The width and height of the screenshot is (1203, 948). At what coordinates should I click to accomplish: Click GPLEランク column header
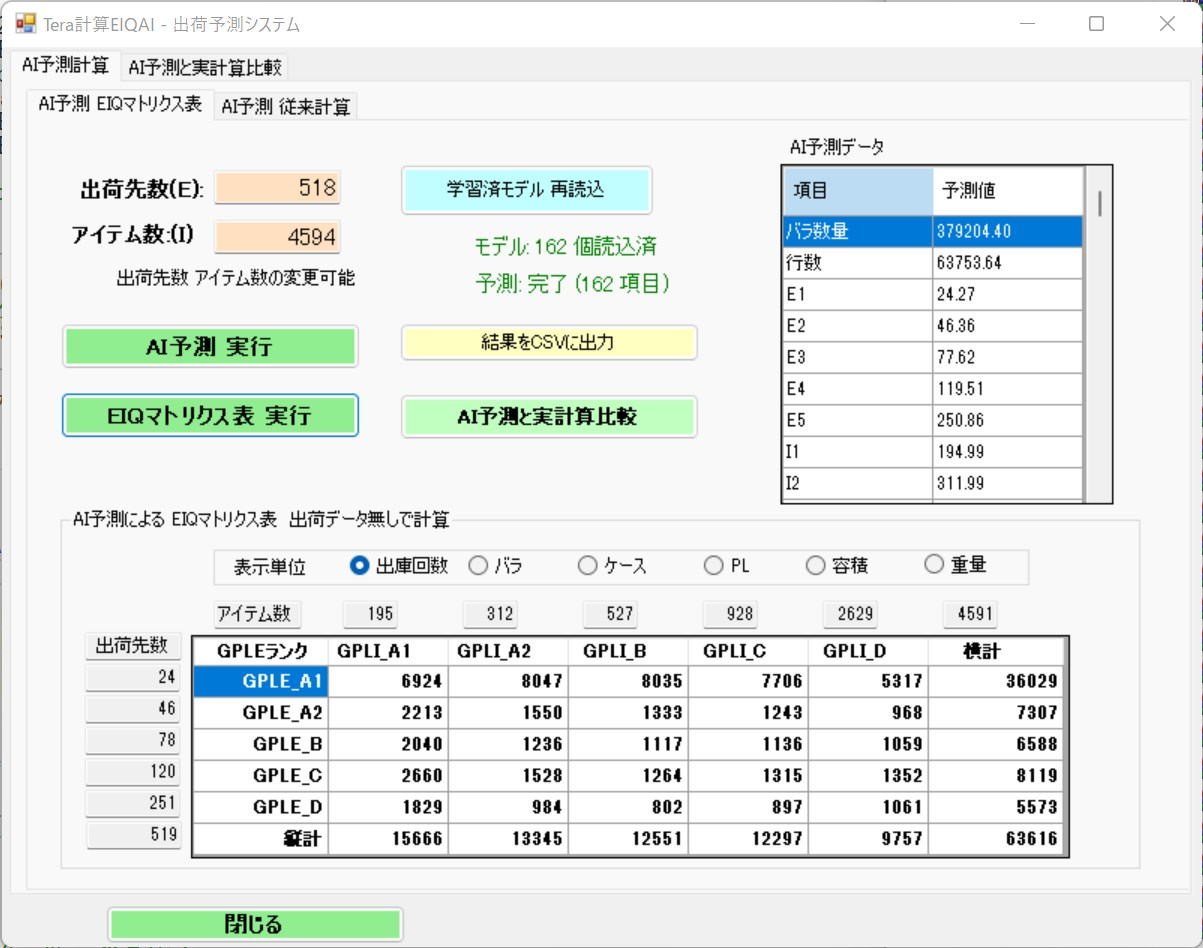click(260, 651)
